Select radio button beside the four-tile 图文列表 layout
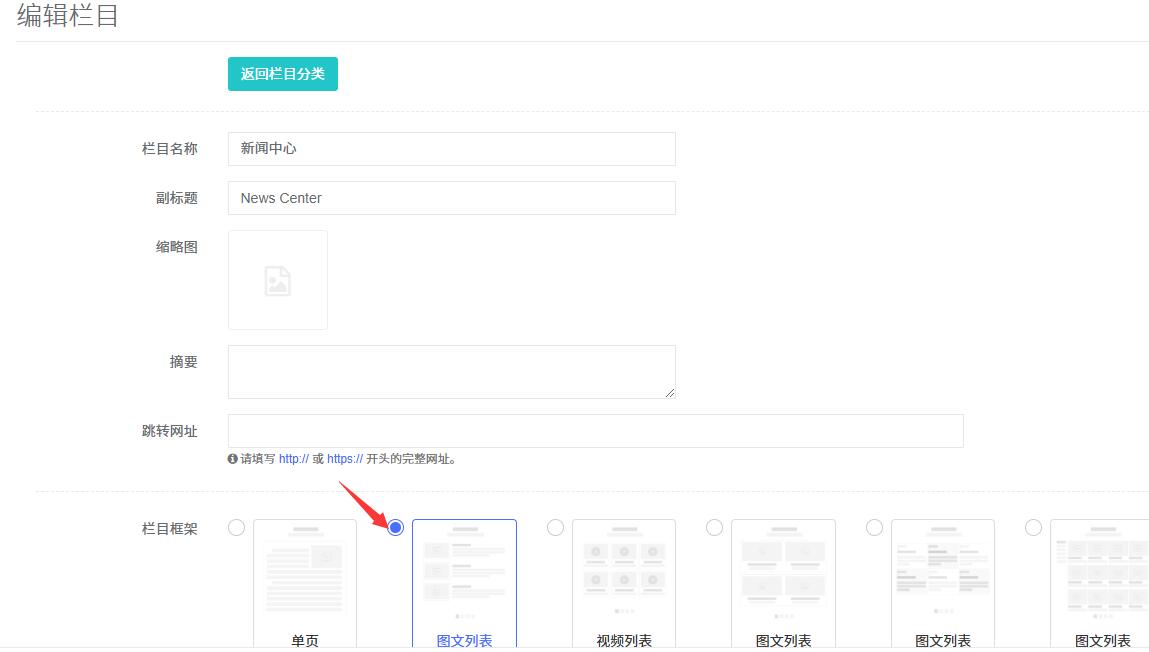The image size is (1149, 652). (714, 528)
